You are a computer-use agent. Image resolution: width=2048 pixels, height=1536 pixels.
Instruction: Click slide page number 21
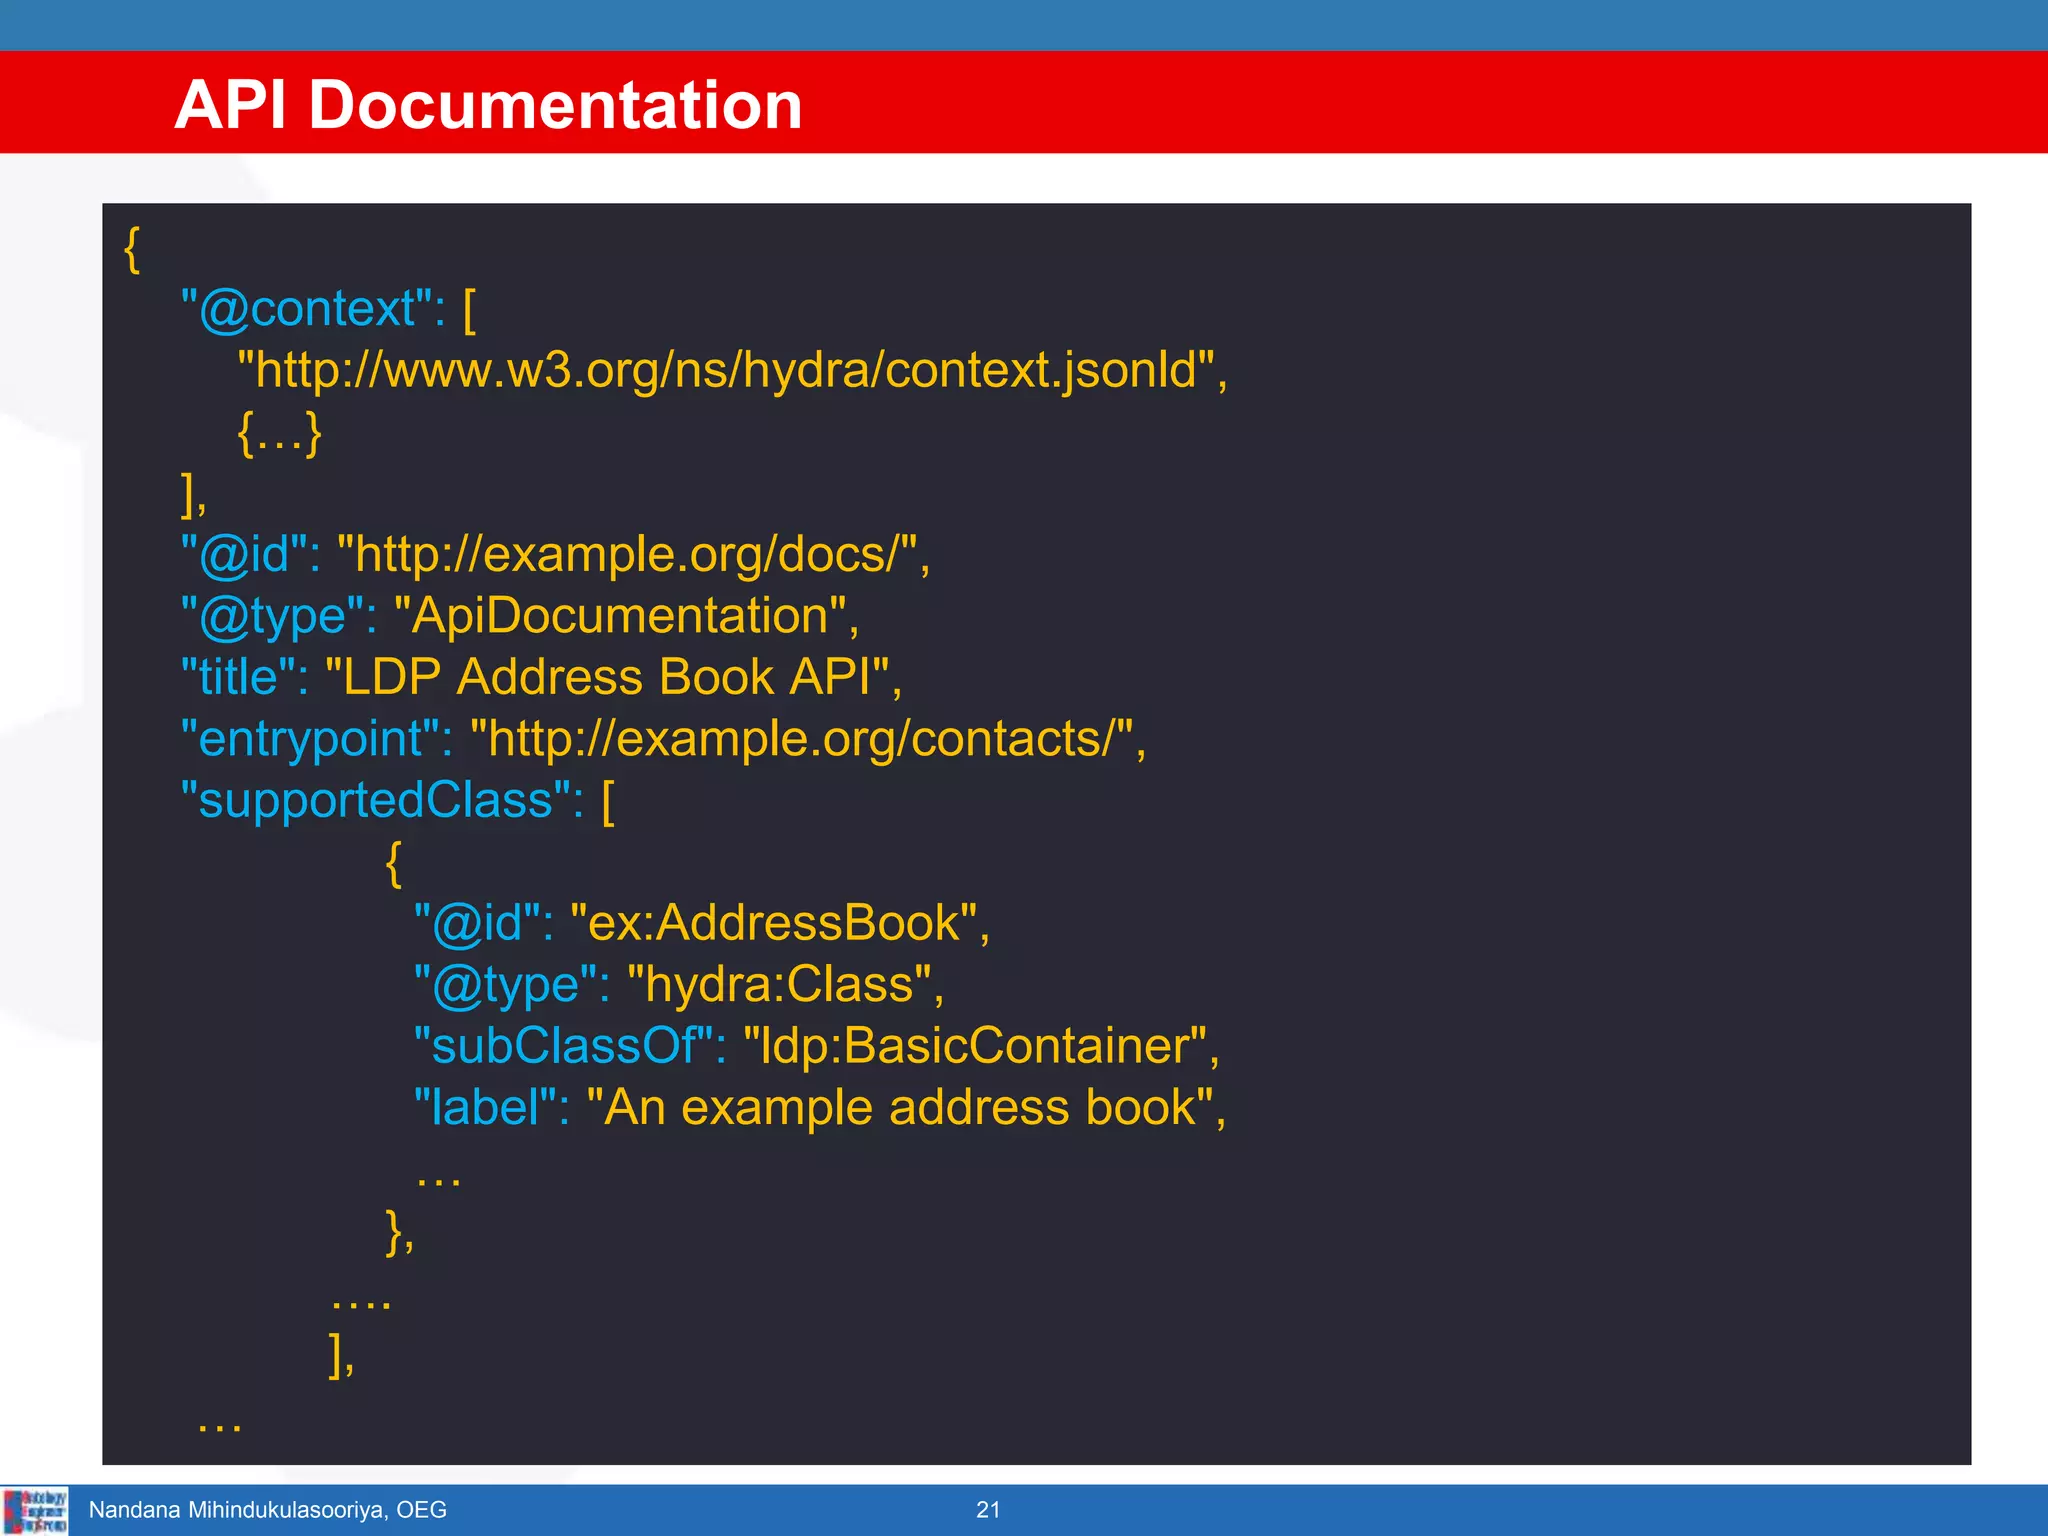[988, 1510]
